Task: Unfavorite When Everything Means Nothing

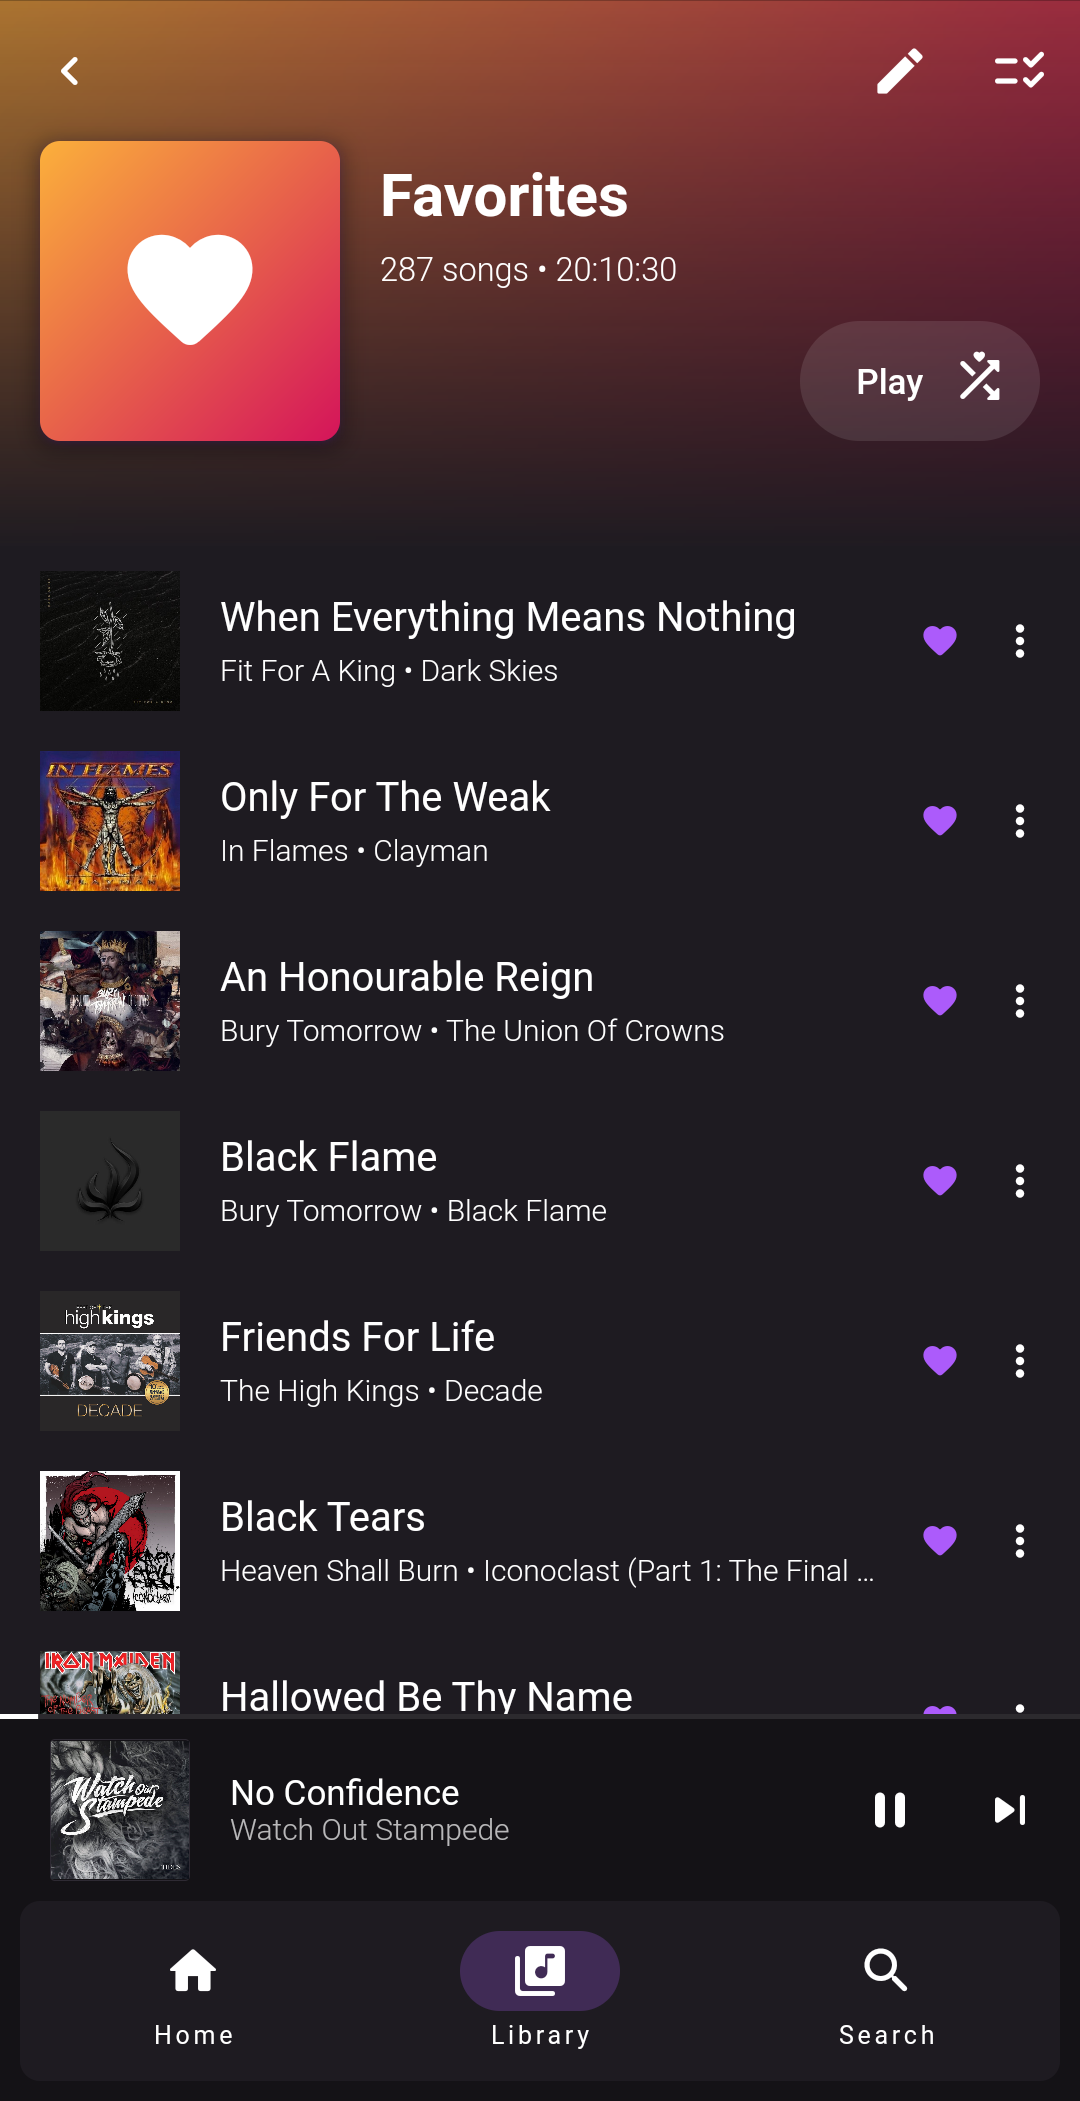Action: tap(939, 641)
